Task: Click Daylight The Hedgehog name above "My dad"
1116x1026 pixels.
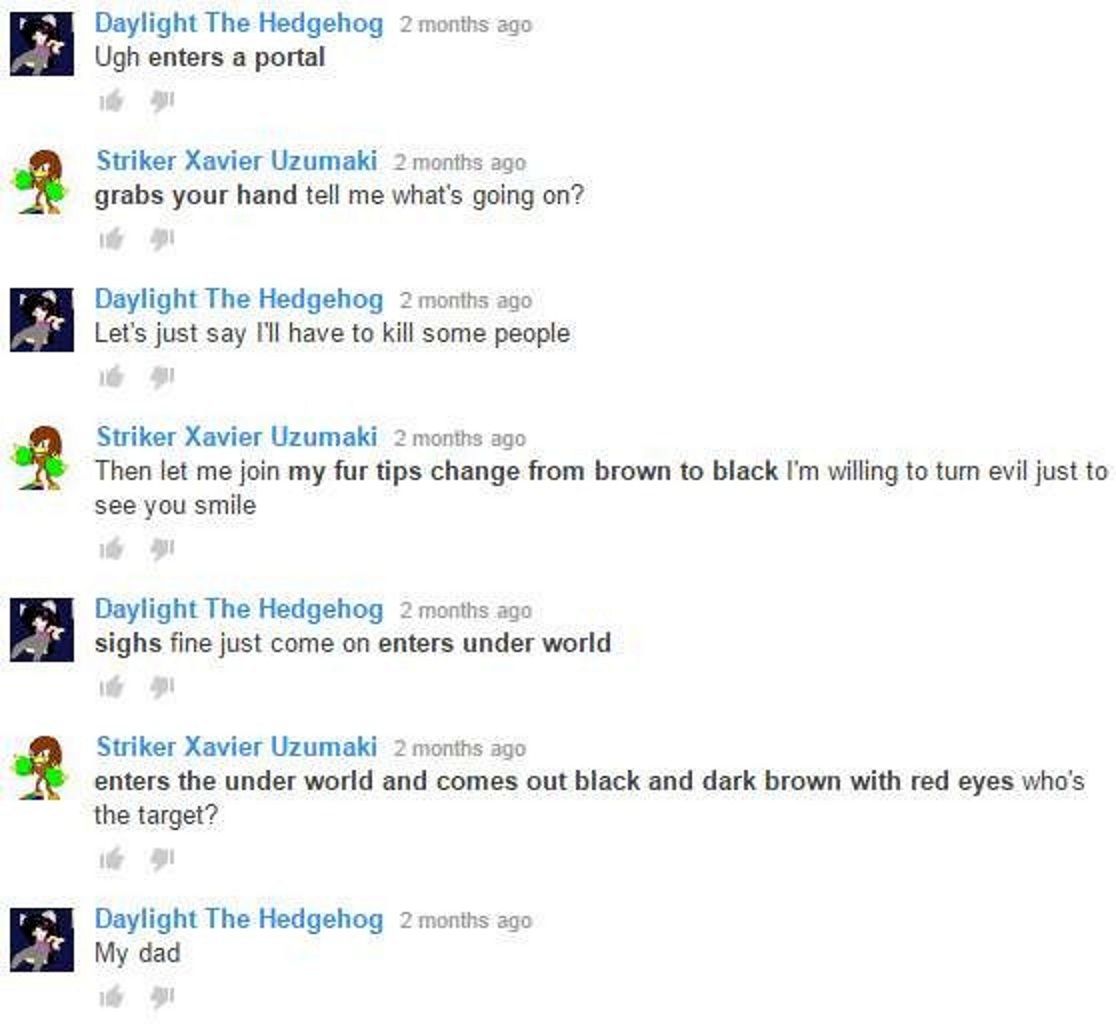Action: pos(238,919)
